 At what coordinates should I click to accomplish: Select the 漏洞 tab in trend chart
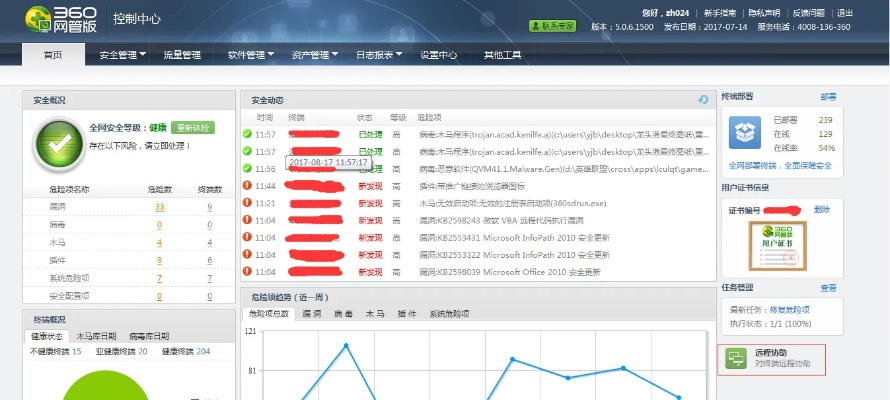click(311, 314)
